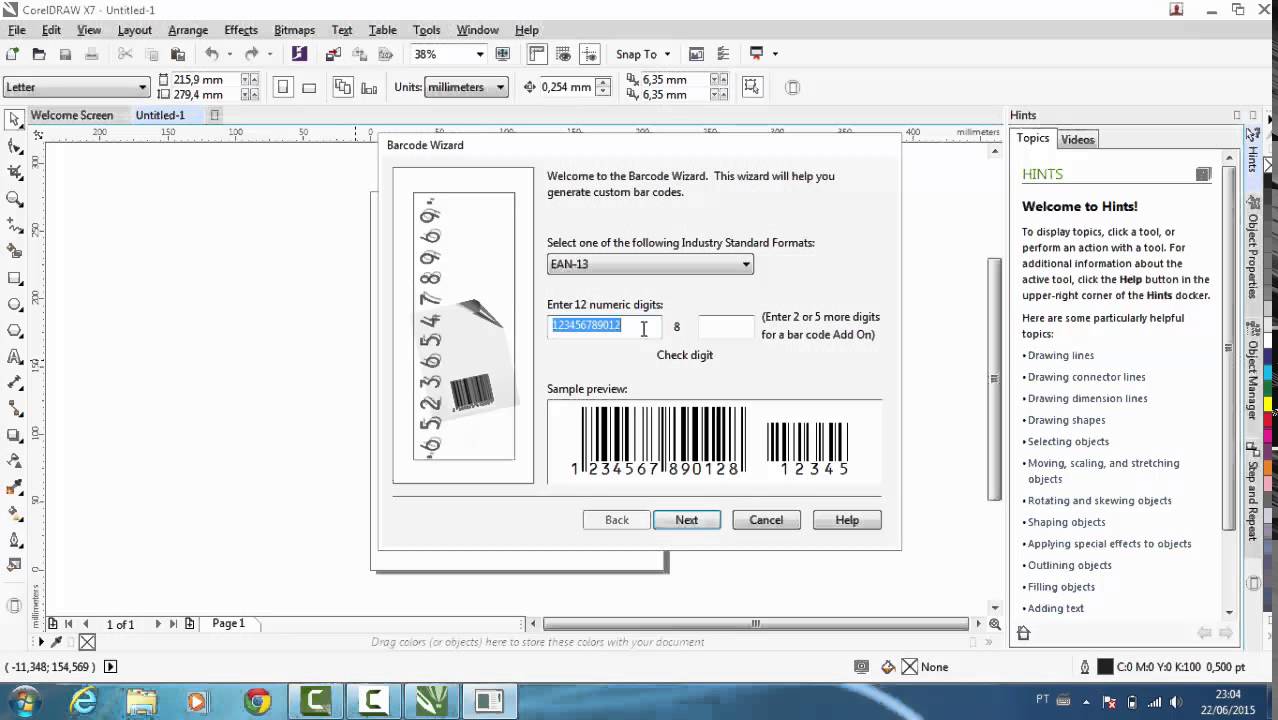
Task: Open Internet Explorer from taskbar
Action: [84, 702]
